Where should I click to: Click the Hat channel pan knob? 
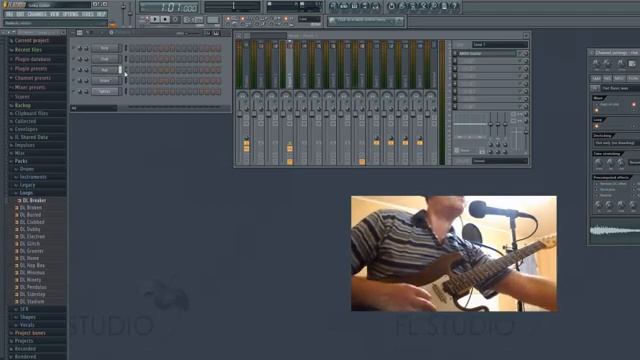pyautogui.click(x=80, y=70)
